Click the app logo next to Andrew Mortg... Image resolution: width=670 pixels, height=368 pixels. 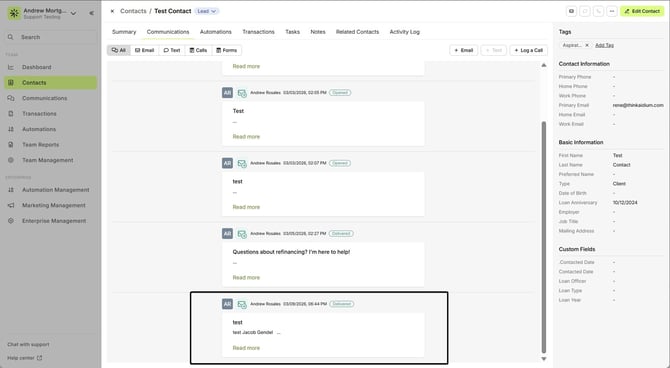[x=14, y=13]
